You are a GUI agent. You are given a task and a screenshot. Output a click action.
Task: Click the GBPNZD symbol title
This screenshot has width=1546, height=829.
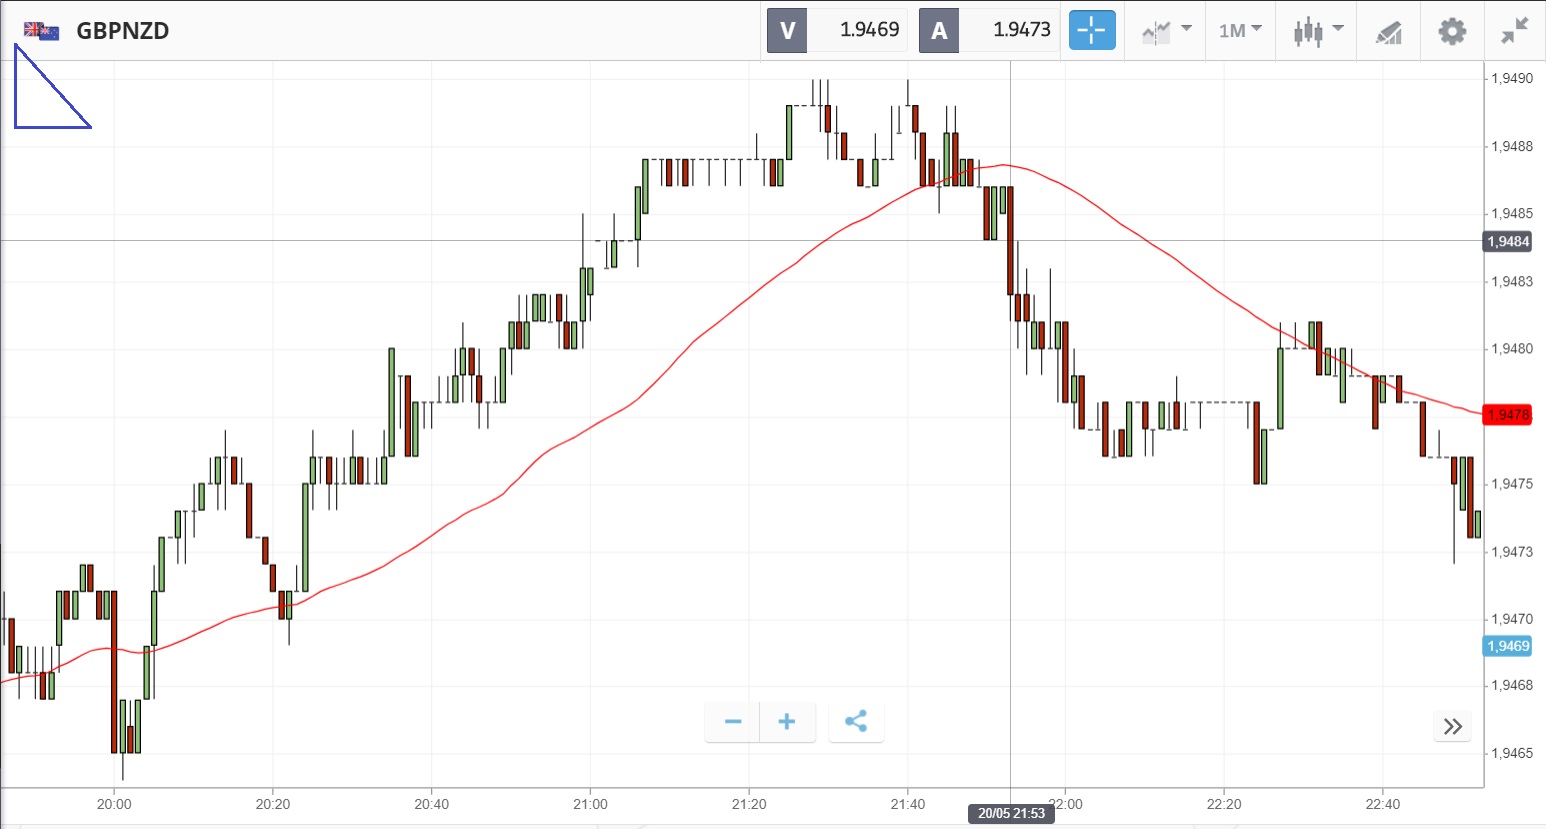tap(123, 31)
